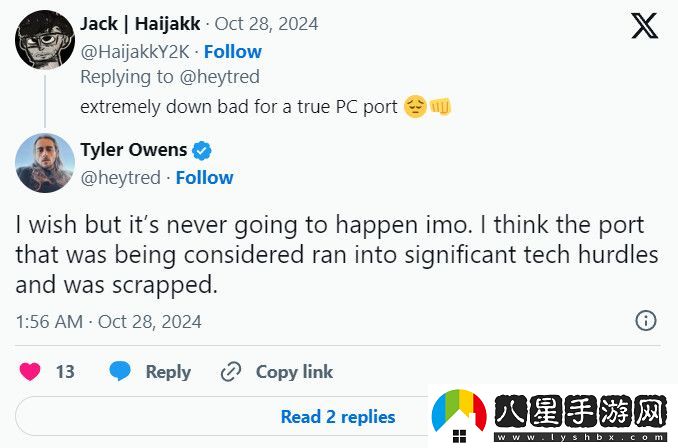Click the Reply text label

[x=168, y=371]
